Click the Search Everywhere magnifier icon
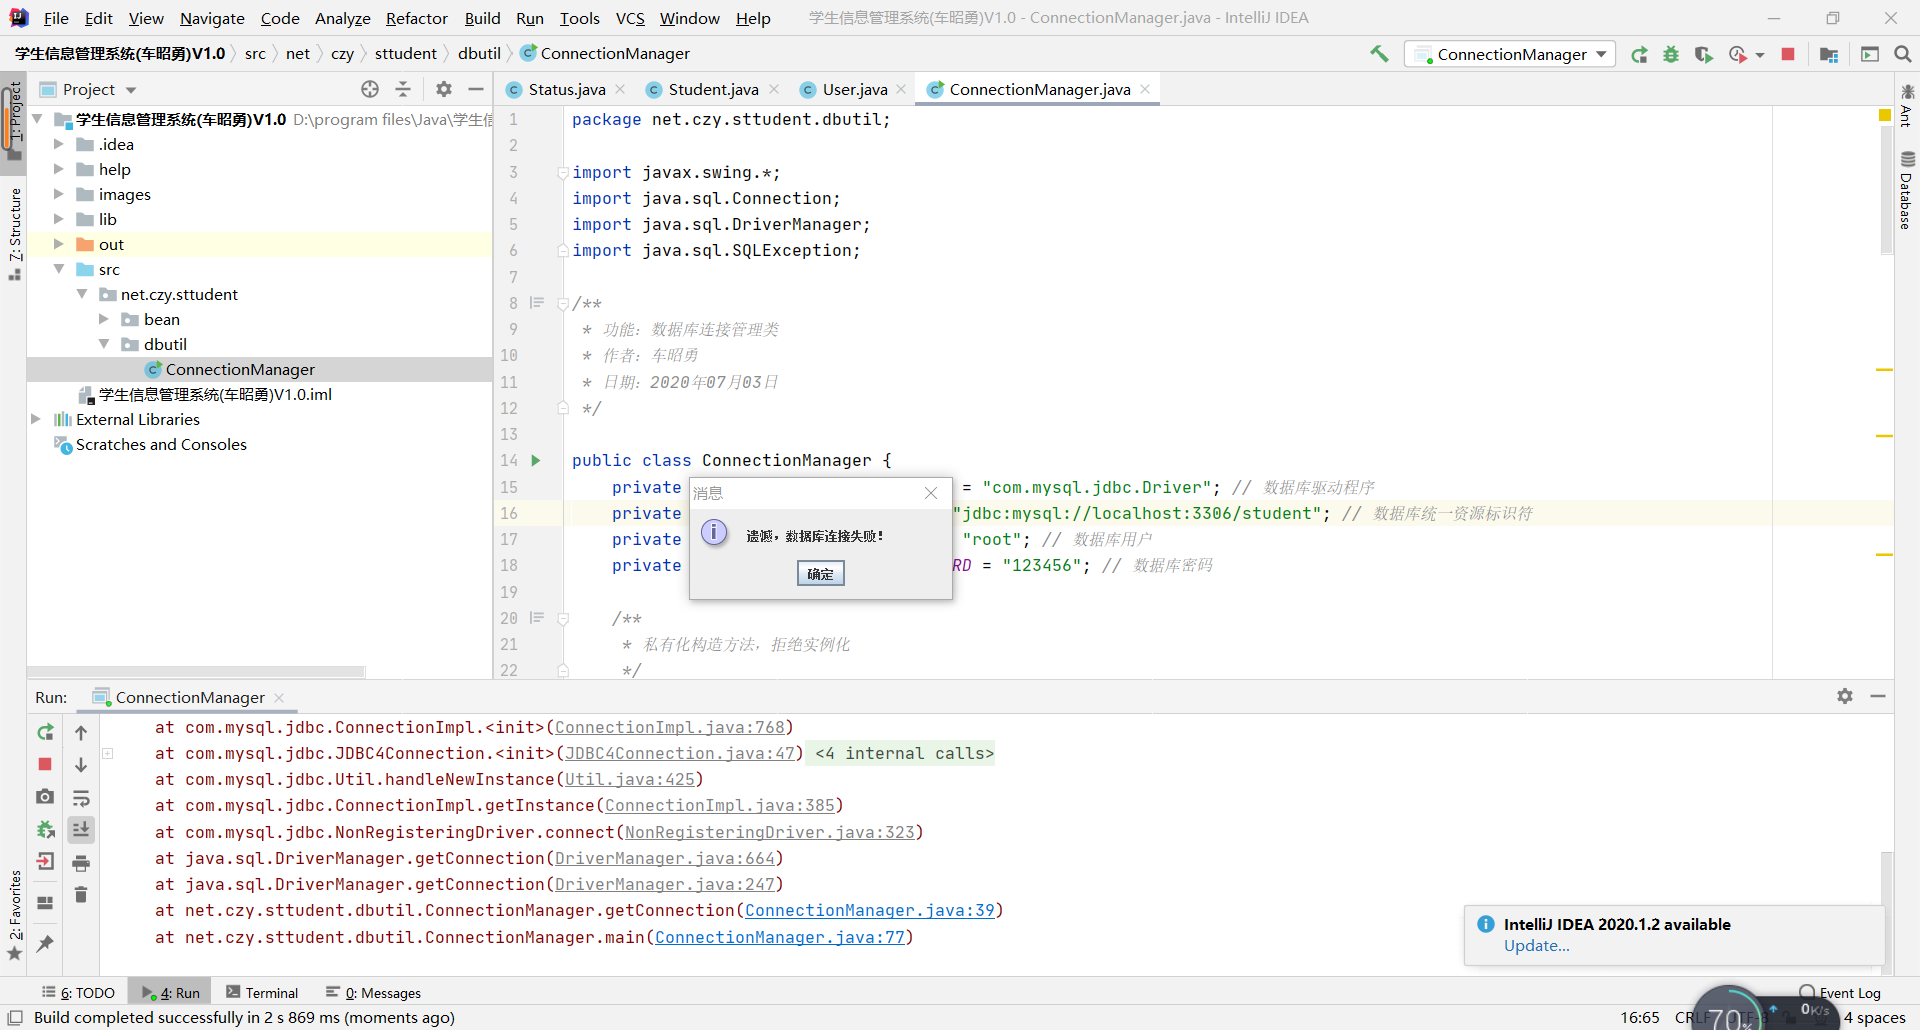Screen dimensions: 1920x1030 click(x=1902, y=54)
